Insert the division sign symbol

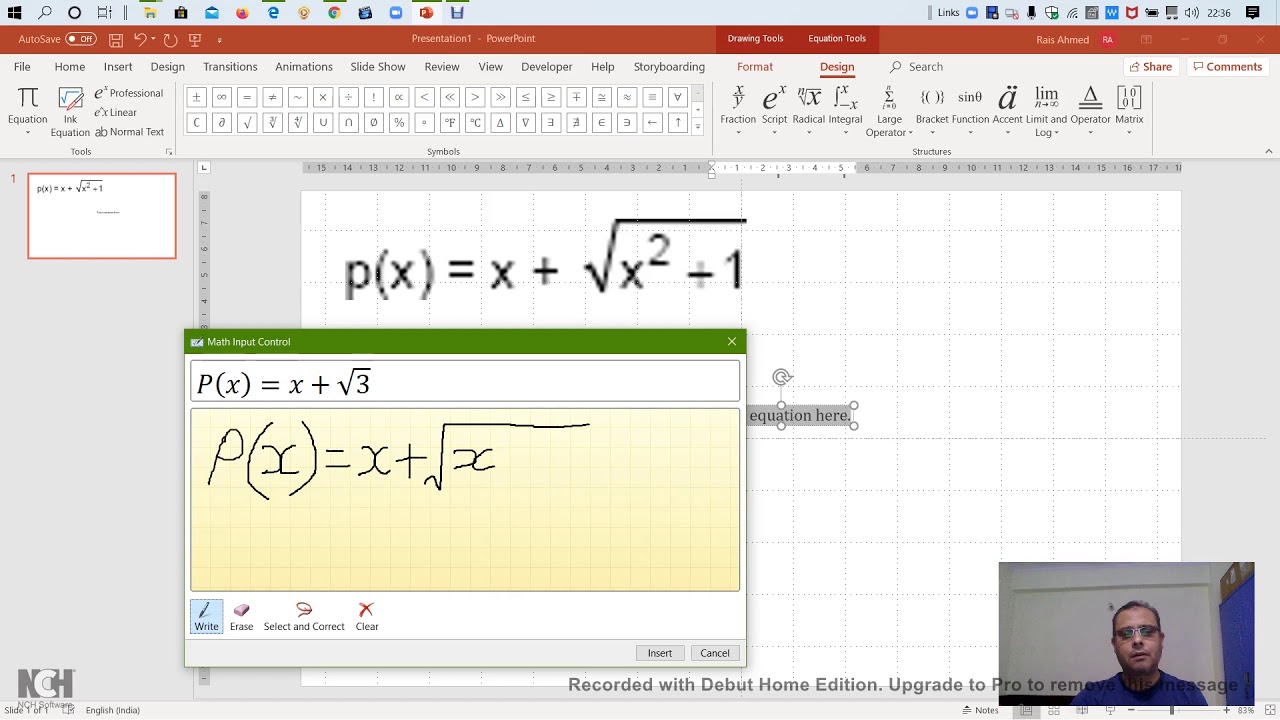coord(348,97)
